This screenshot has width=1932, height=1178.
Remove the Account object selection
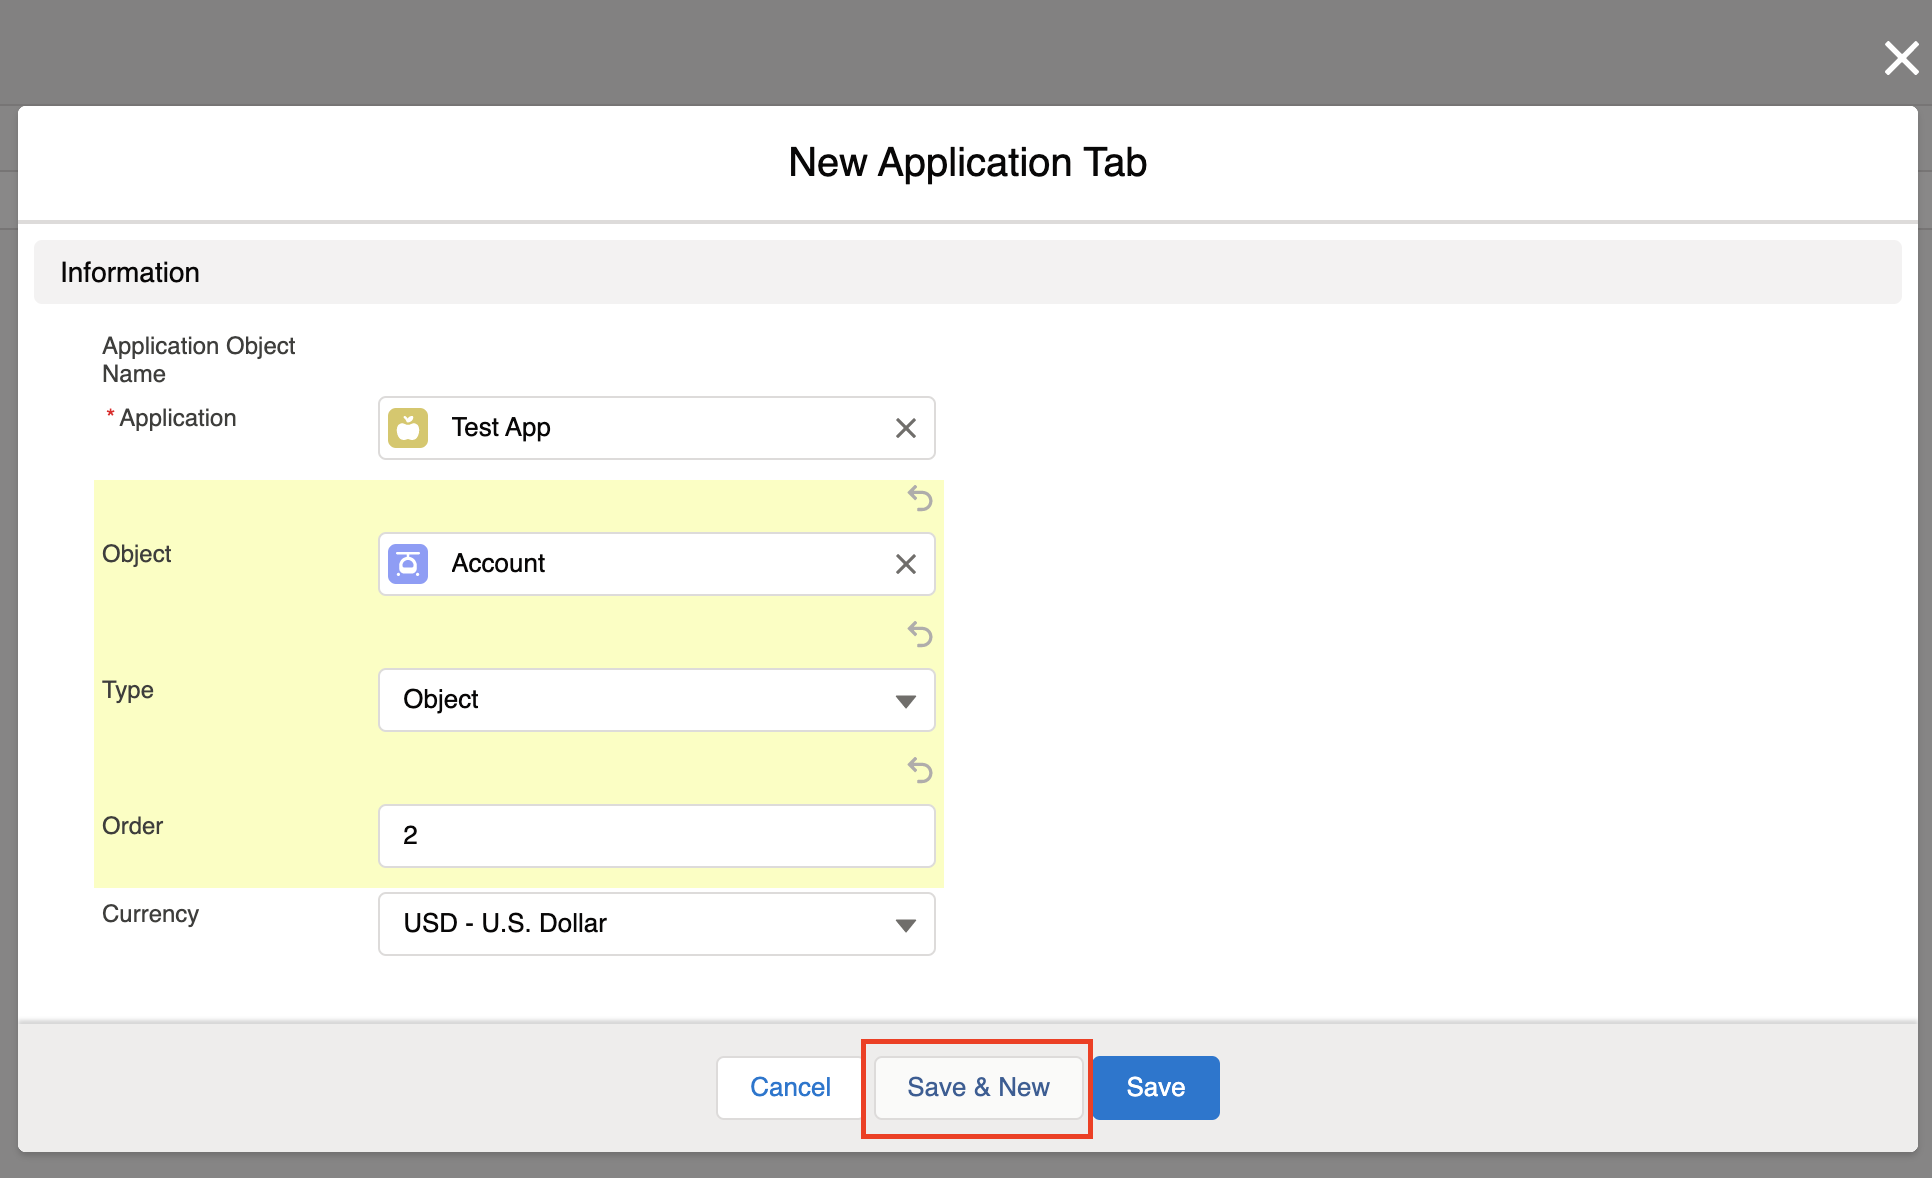coord(905,564)
